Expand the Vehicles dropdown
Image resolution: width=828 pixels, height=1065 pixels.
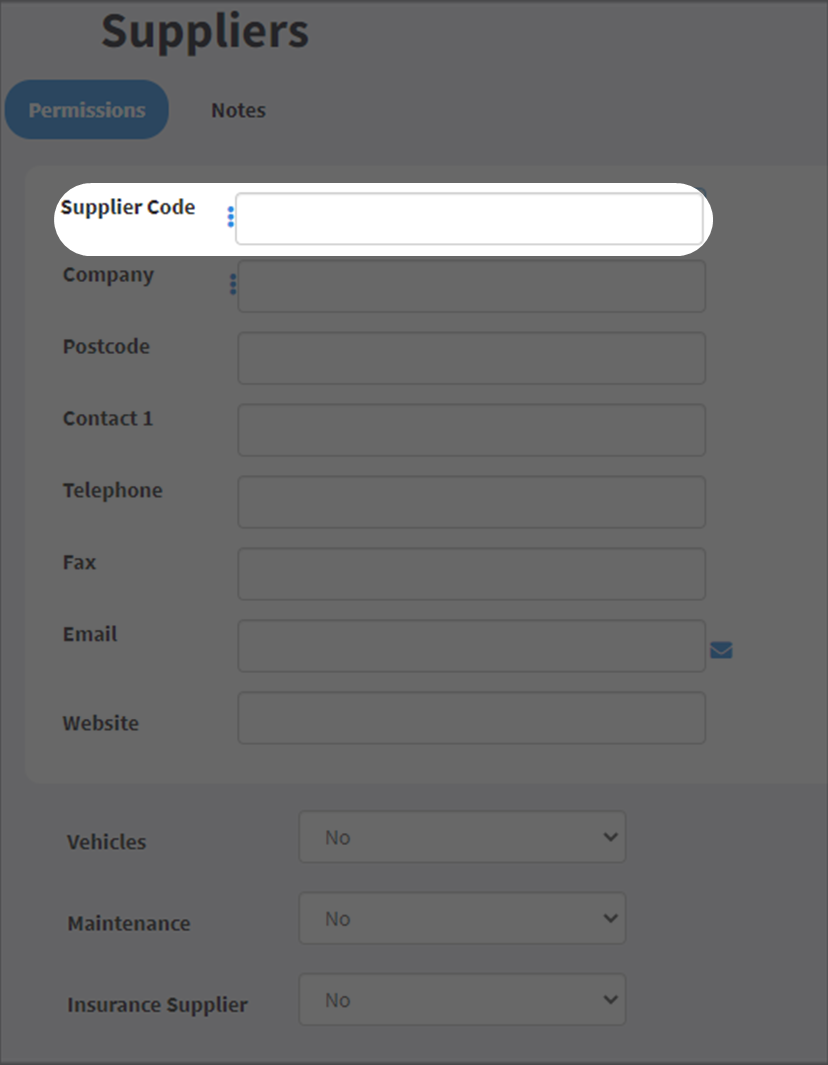tap(463, 837)
